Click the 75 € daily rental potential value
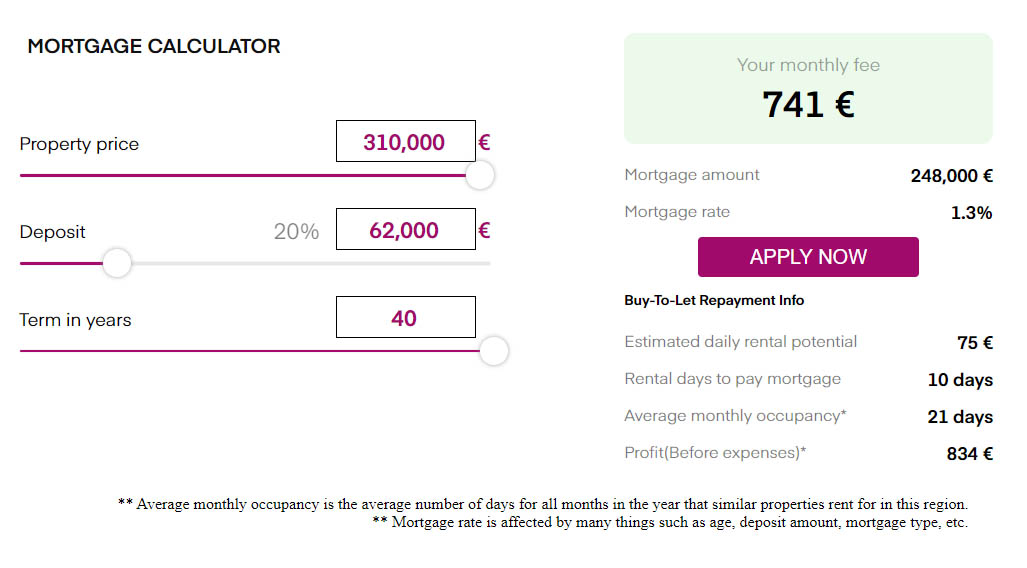The width and height of the screenshot is (1027, 568). click(974, 343)
